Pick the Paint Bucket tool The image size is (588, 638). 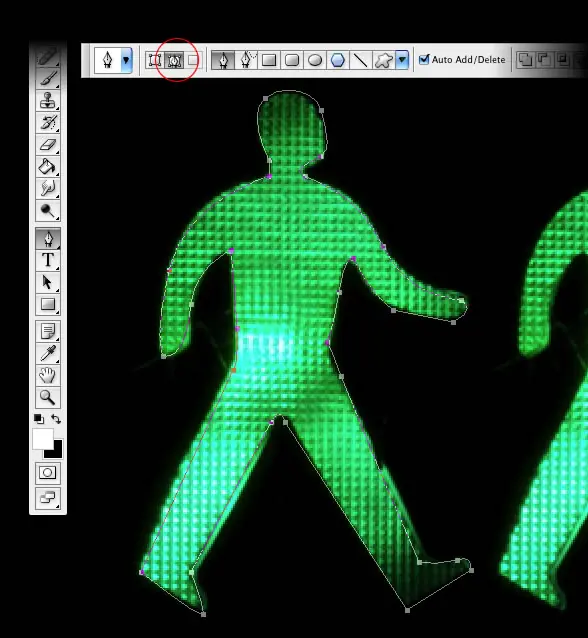point(48,166)
